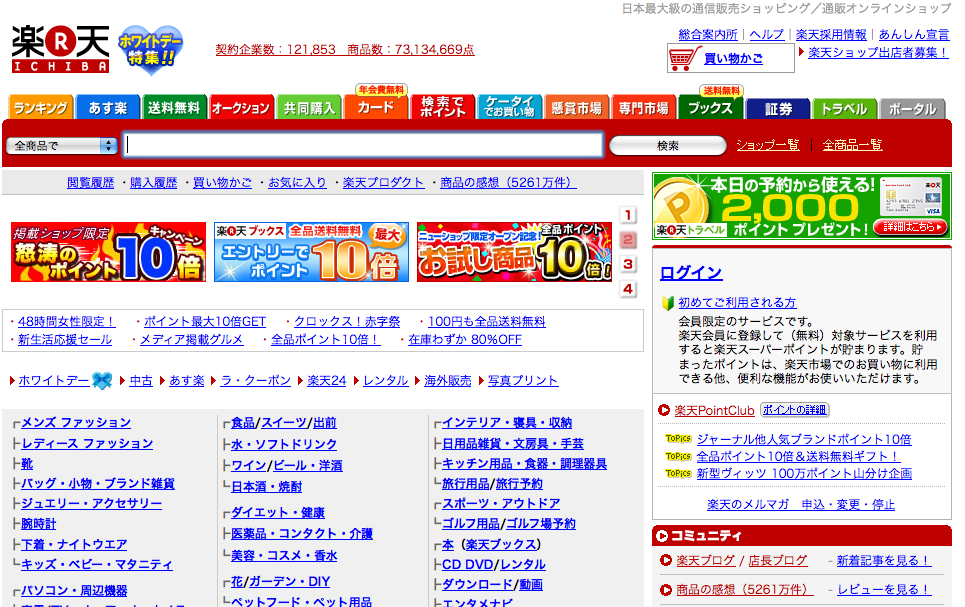Open the ケータイでお買い物 tab

[x=510, y=107]
